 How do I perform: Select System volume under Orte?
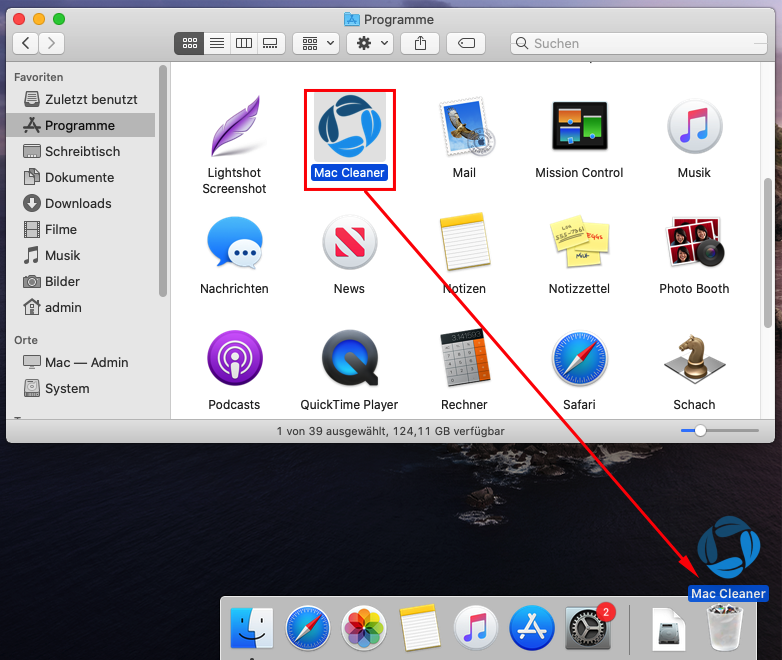[x=81, y=388]
